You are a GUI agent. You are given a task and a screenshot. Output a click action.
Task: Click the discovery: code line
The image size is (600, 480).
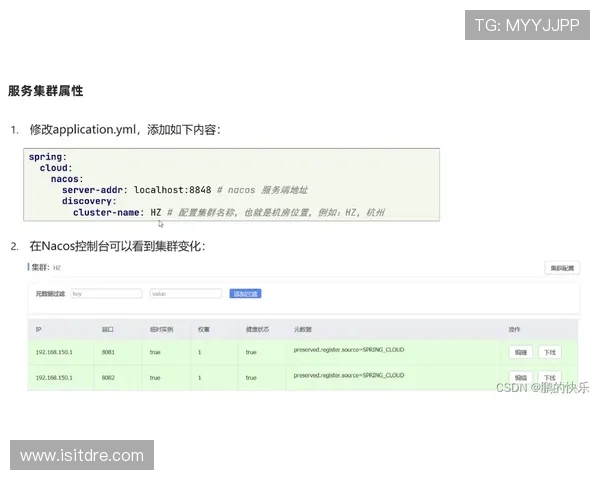point(89,201)
